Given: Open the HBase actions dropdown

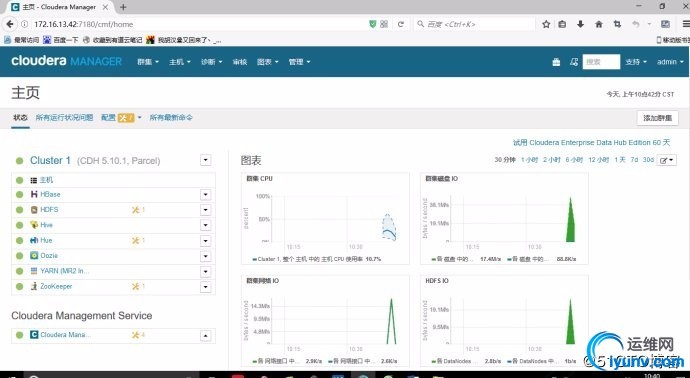Looking at the screenshot, I should pos(206,195).
